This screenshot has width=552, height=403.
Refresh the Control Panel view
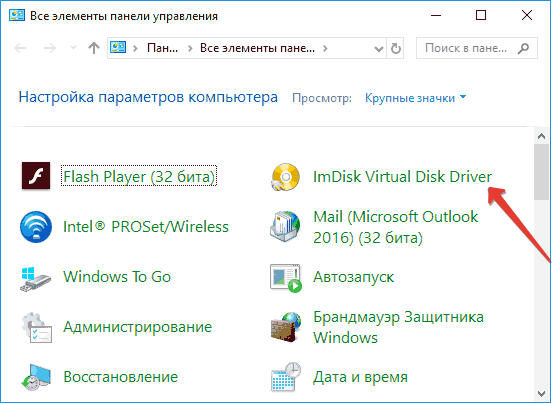(396, 48)
